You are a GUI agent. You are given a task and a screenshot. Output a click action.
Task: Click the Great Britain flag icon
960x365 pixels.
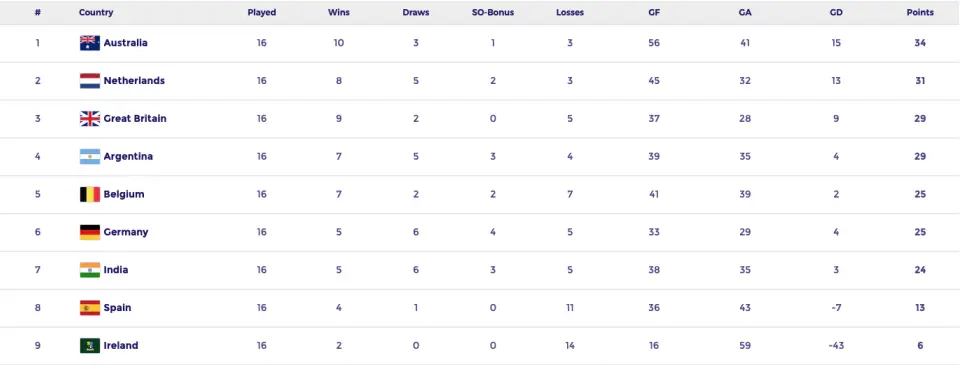pos(89,119)
